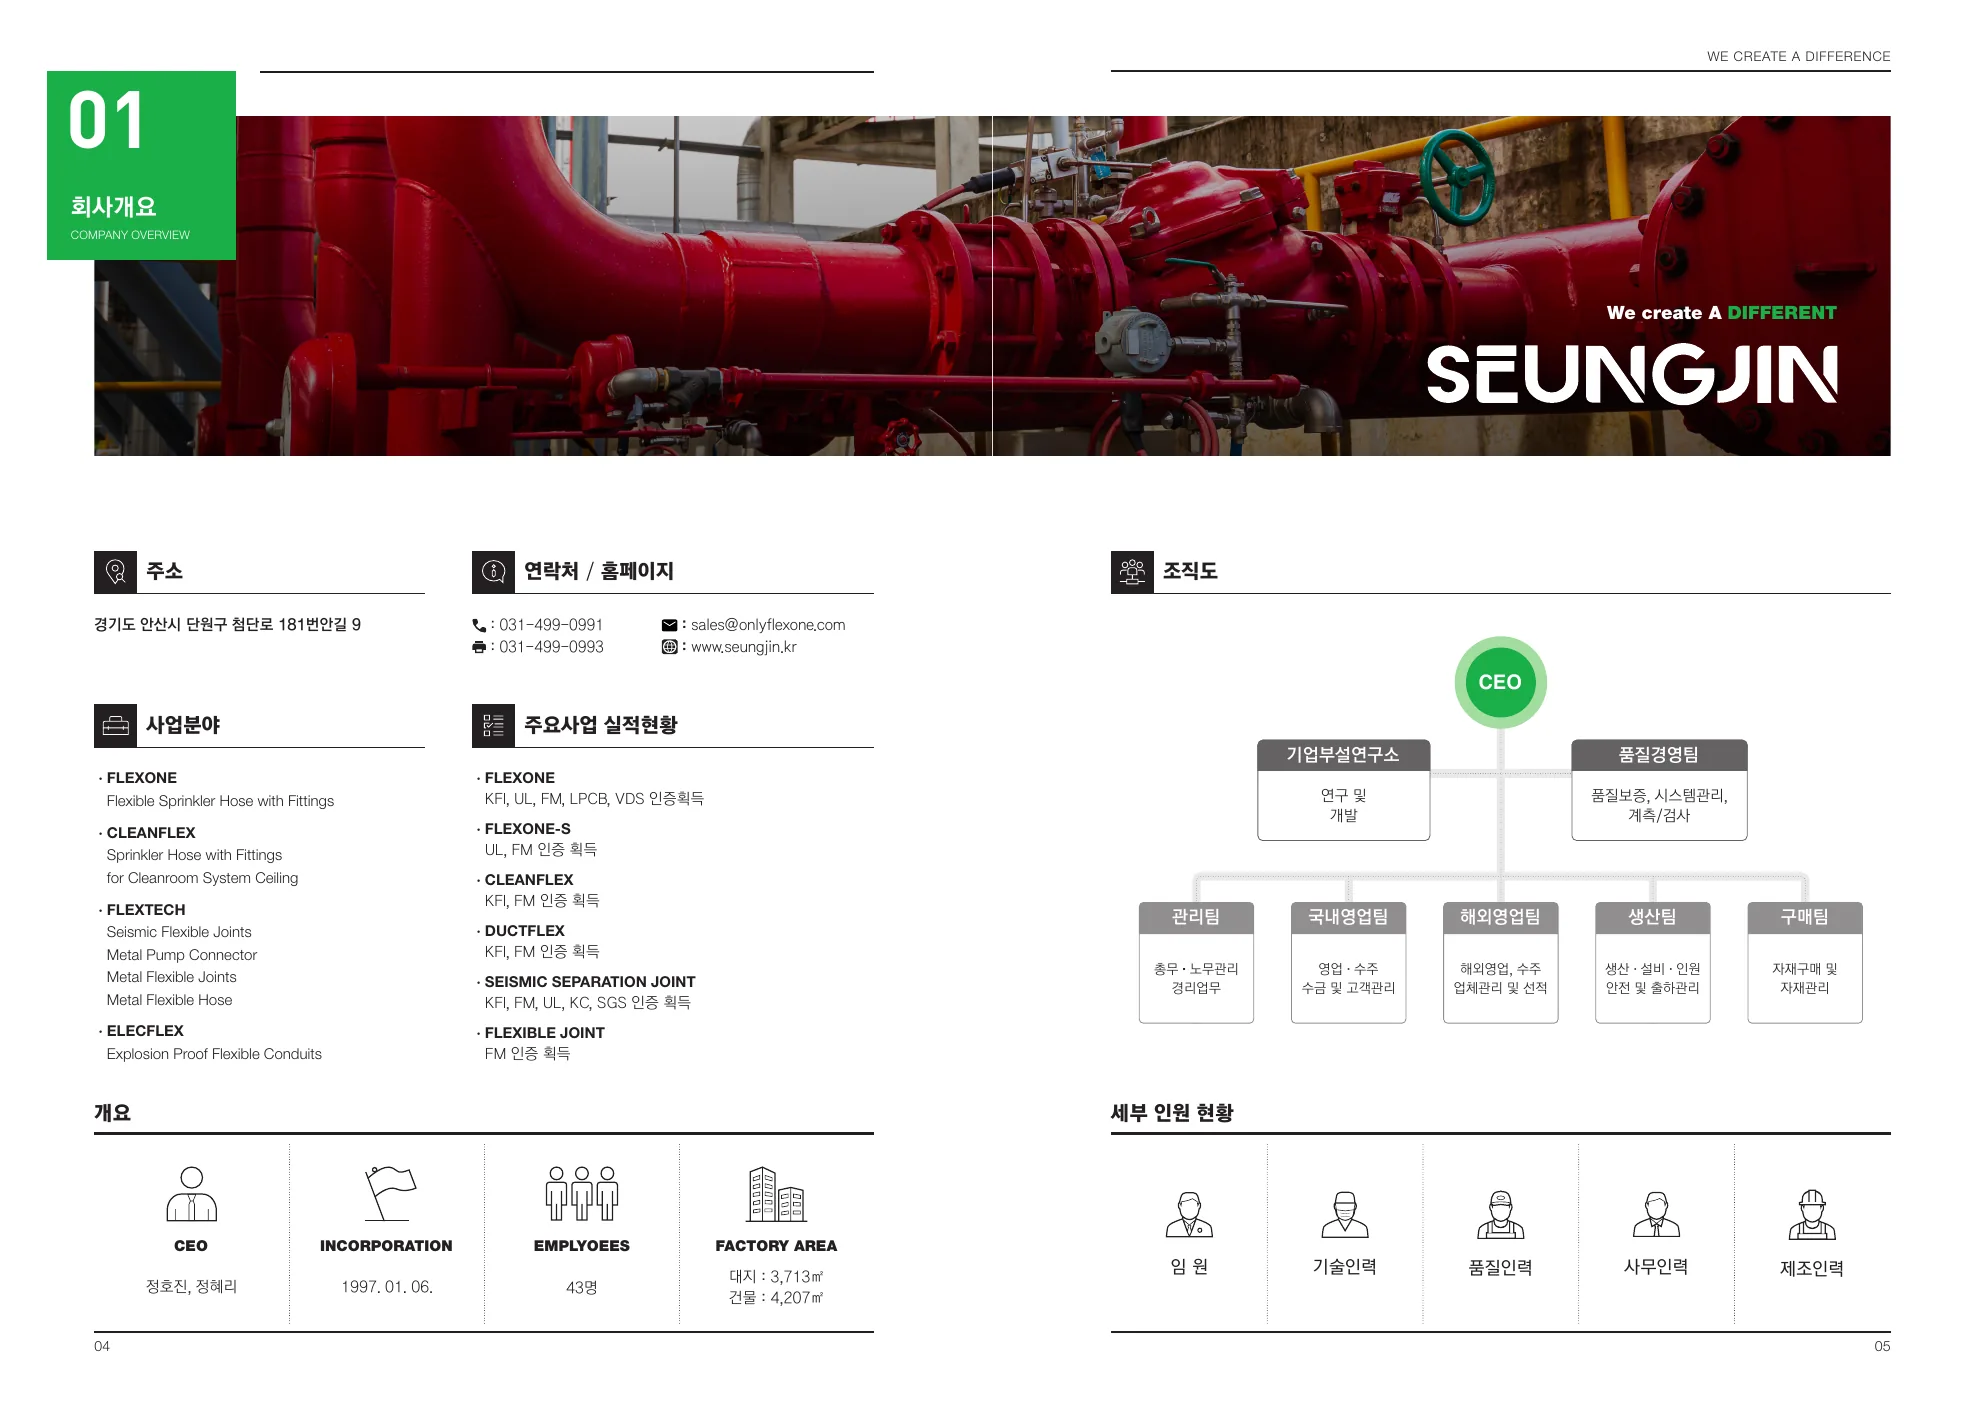Viewport: 1986px width, 1404px height.
Task: Select the 관리팀 org chart box
Action: click(1196, 963)
